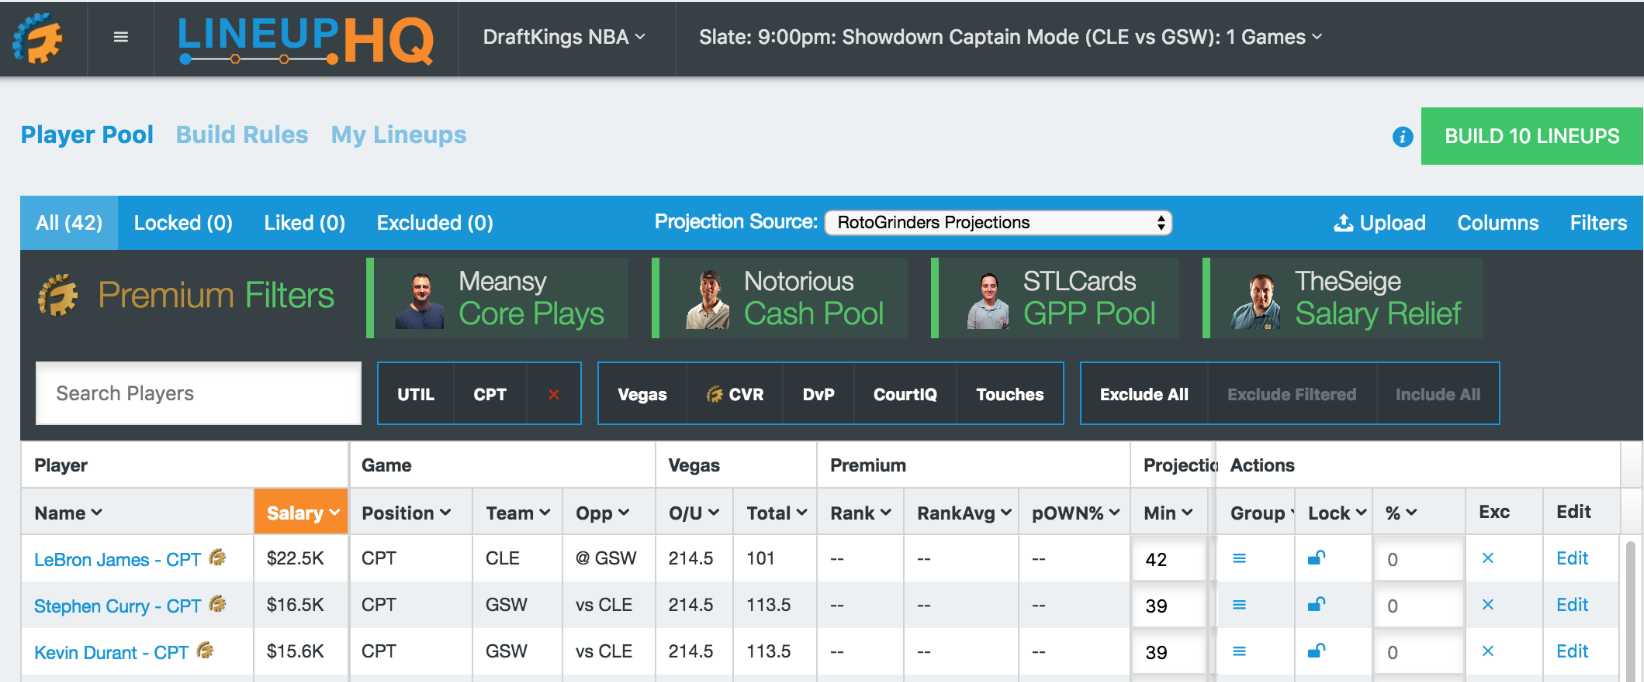Click Build 10 Lineups button

click(x=1531, y=136)
